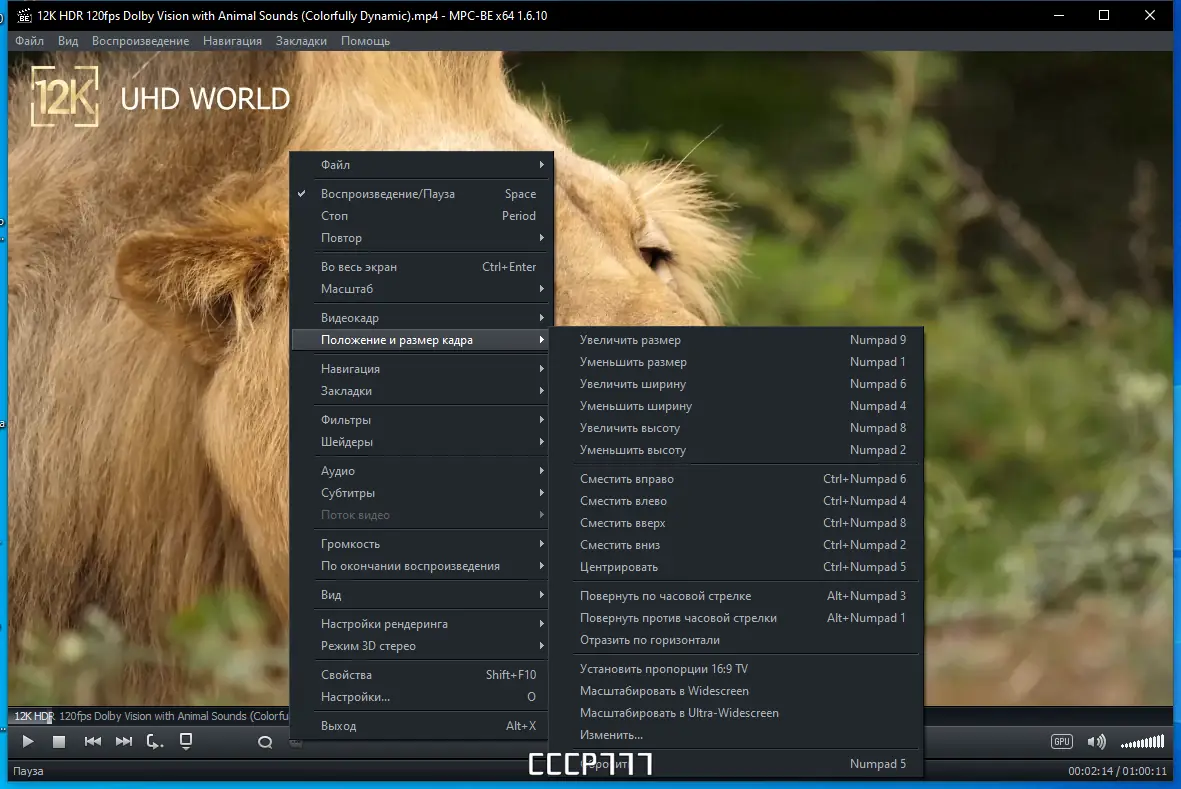Click the GPU indicator icon

pyautogui.click(x=1061, y=742)
